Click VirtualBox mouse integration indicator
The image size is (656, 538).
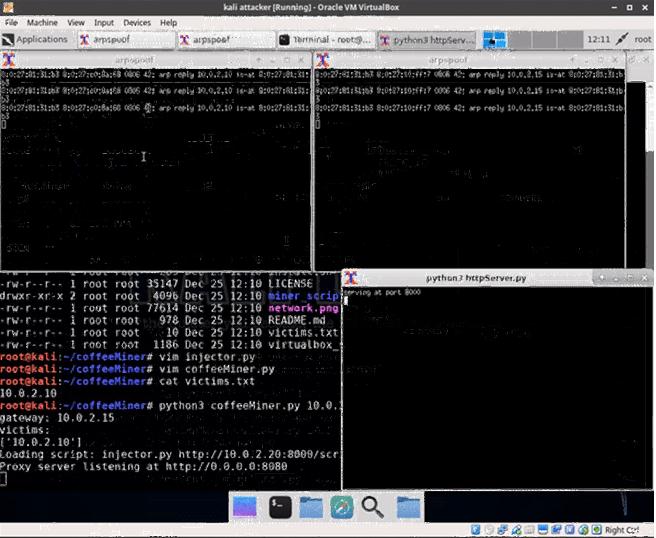tap(583, 530)
